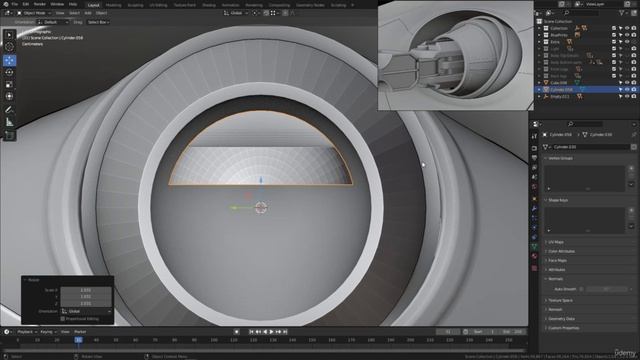The height and width of the screenshot is (360, 640).
Task: Select the Measure tool
Action: pos(9,122)
